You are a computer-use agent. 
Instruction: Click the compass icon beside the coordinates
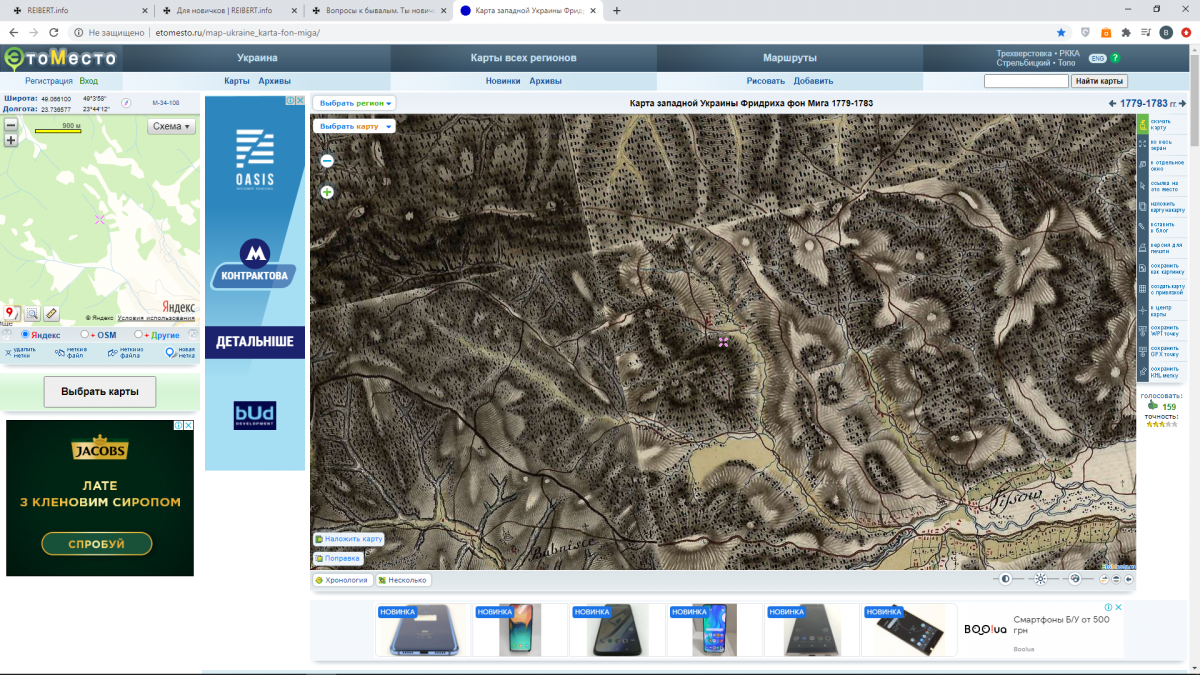pos(127,103)
